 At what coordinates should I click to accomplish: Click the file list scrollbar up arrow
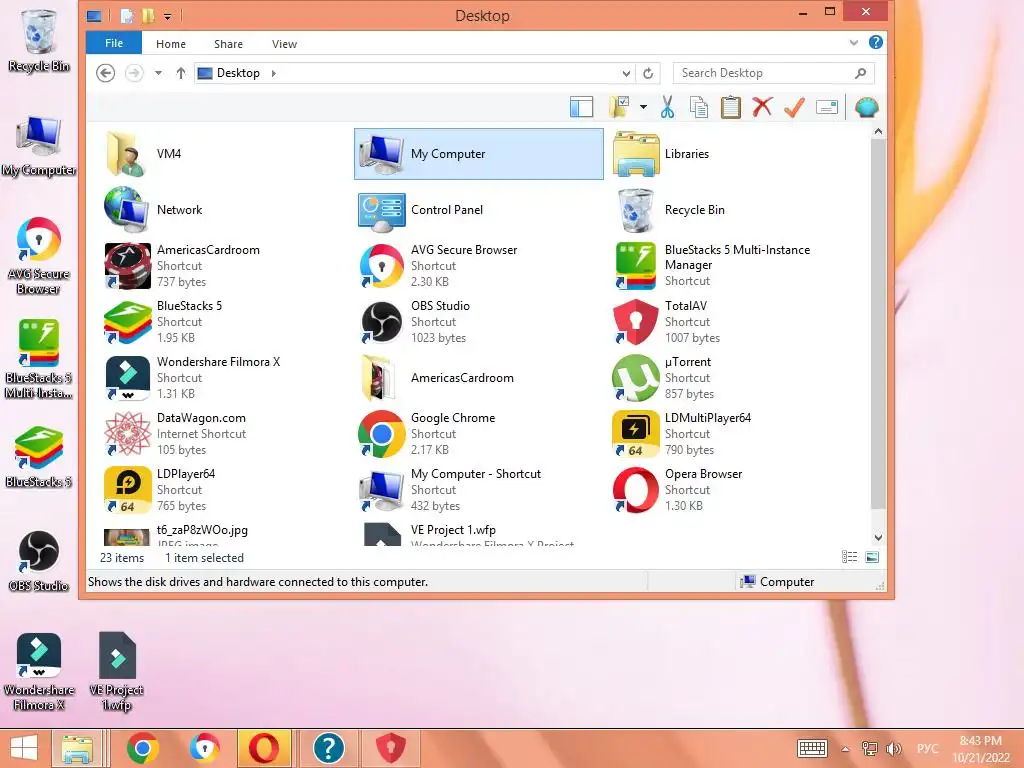(x=878, y=132)
